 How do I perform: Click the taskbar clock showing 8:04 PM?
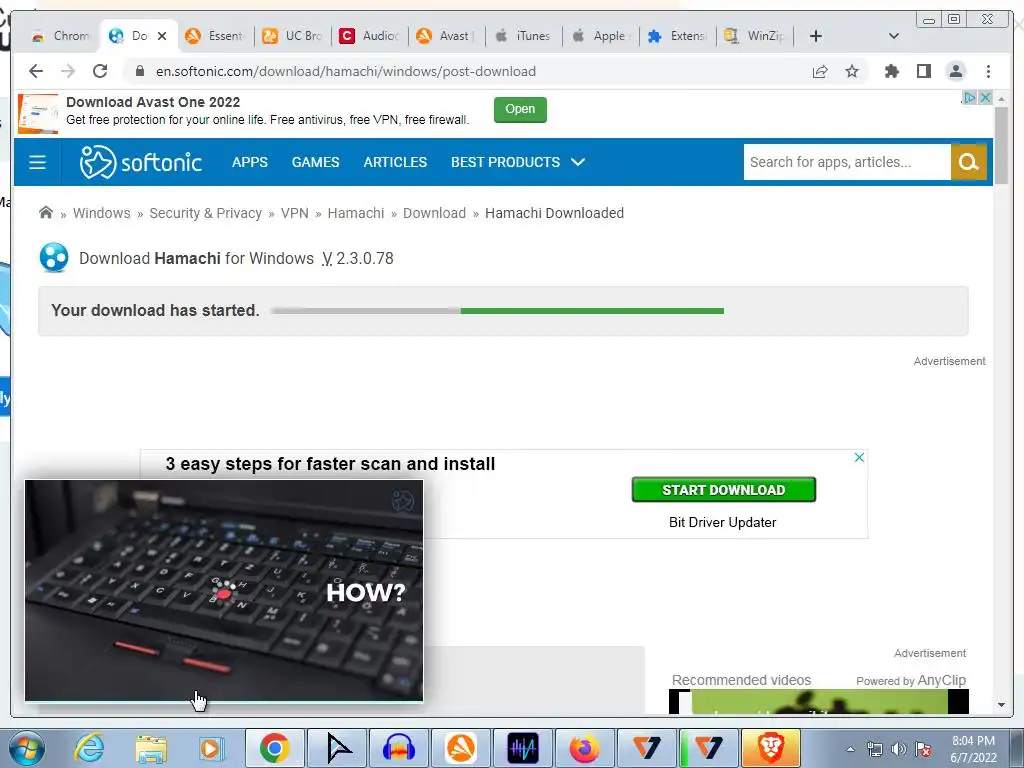973,749
